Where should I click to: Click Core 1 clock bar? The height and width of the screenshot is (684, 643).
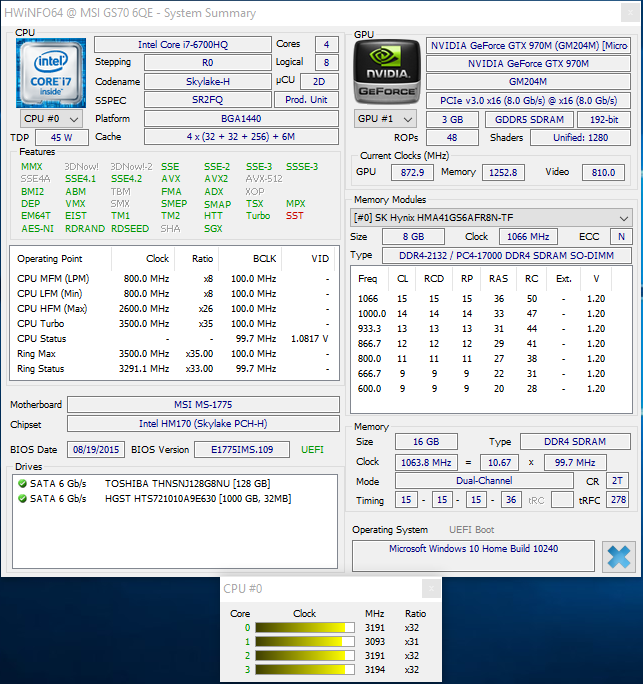point(305,641)
